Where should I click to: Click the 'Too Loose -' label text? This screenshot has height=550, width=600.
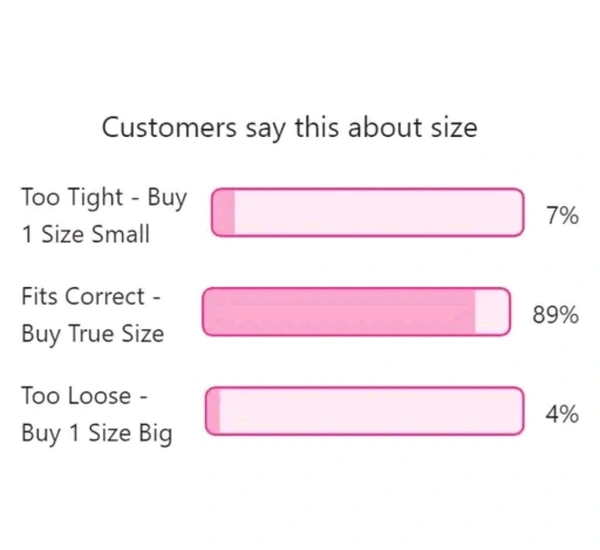[85, 396]
